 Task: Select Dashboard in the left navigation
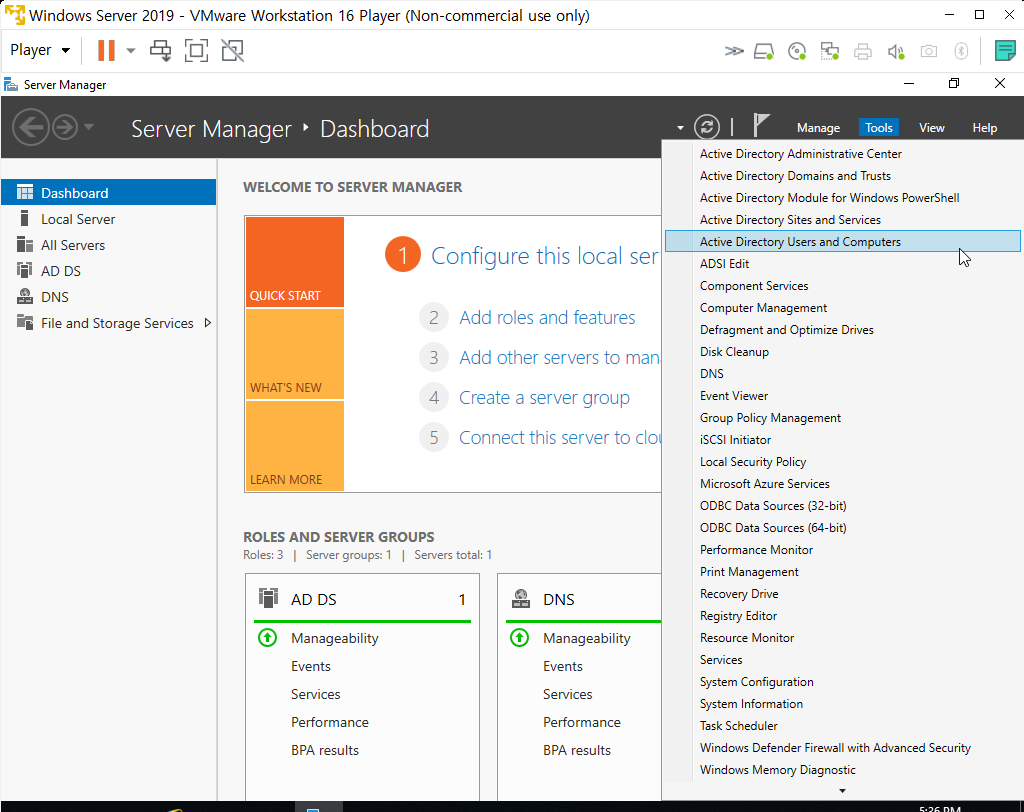click(x=108, y=193)
